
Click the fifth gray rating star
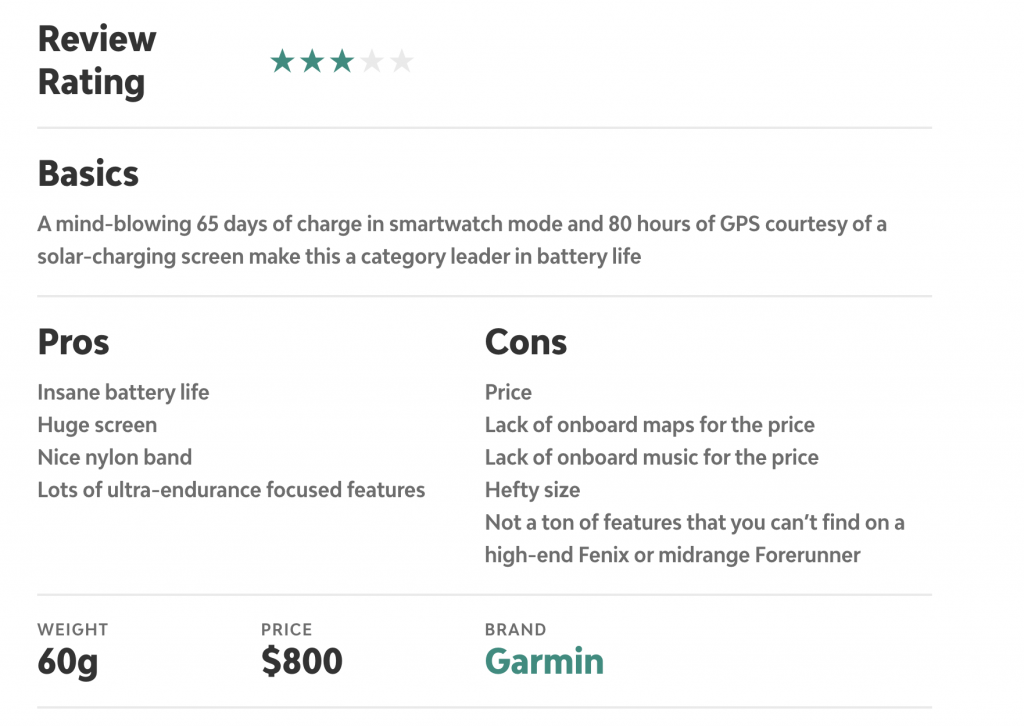click(402, 62)
